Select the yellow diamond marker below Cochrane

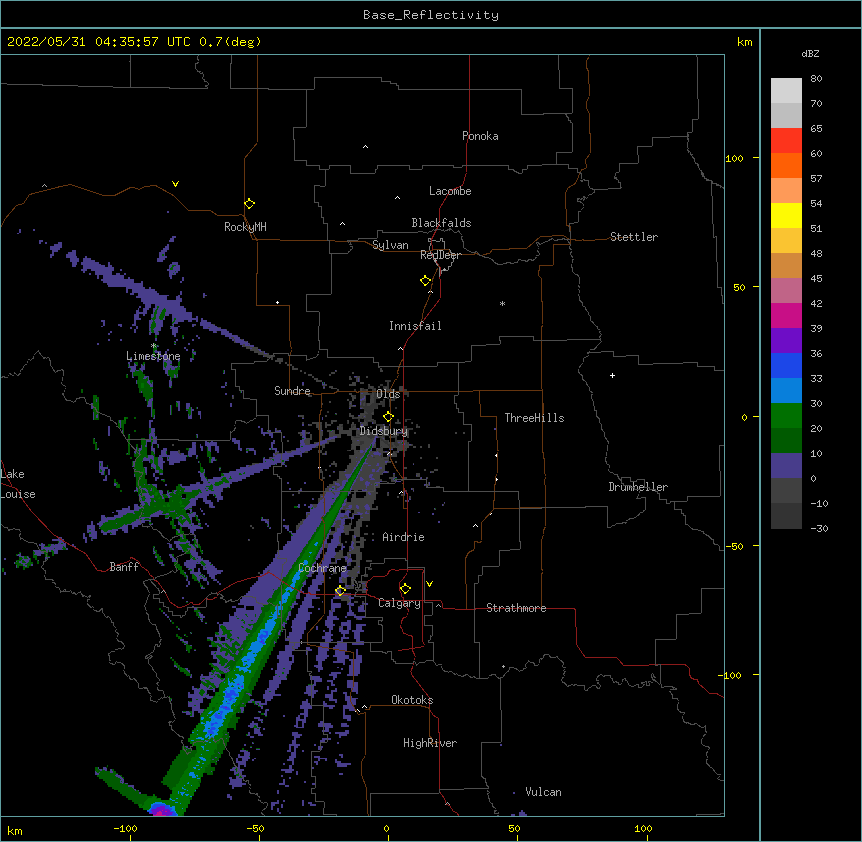[x=340, y=591]
